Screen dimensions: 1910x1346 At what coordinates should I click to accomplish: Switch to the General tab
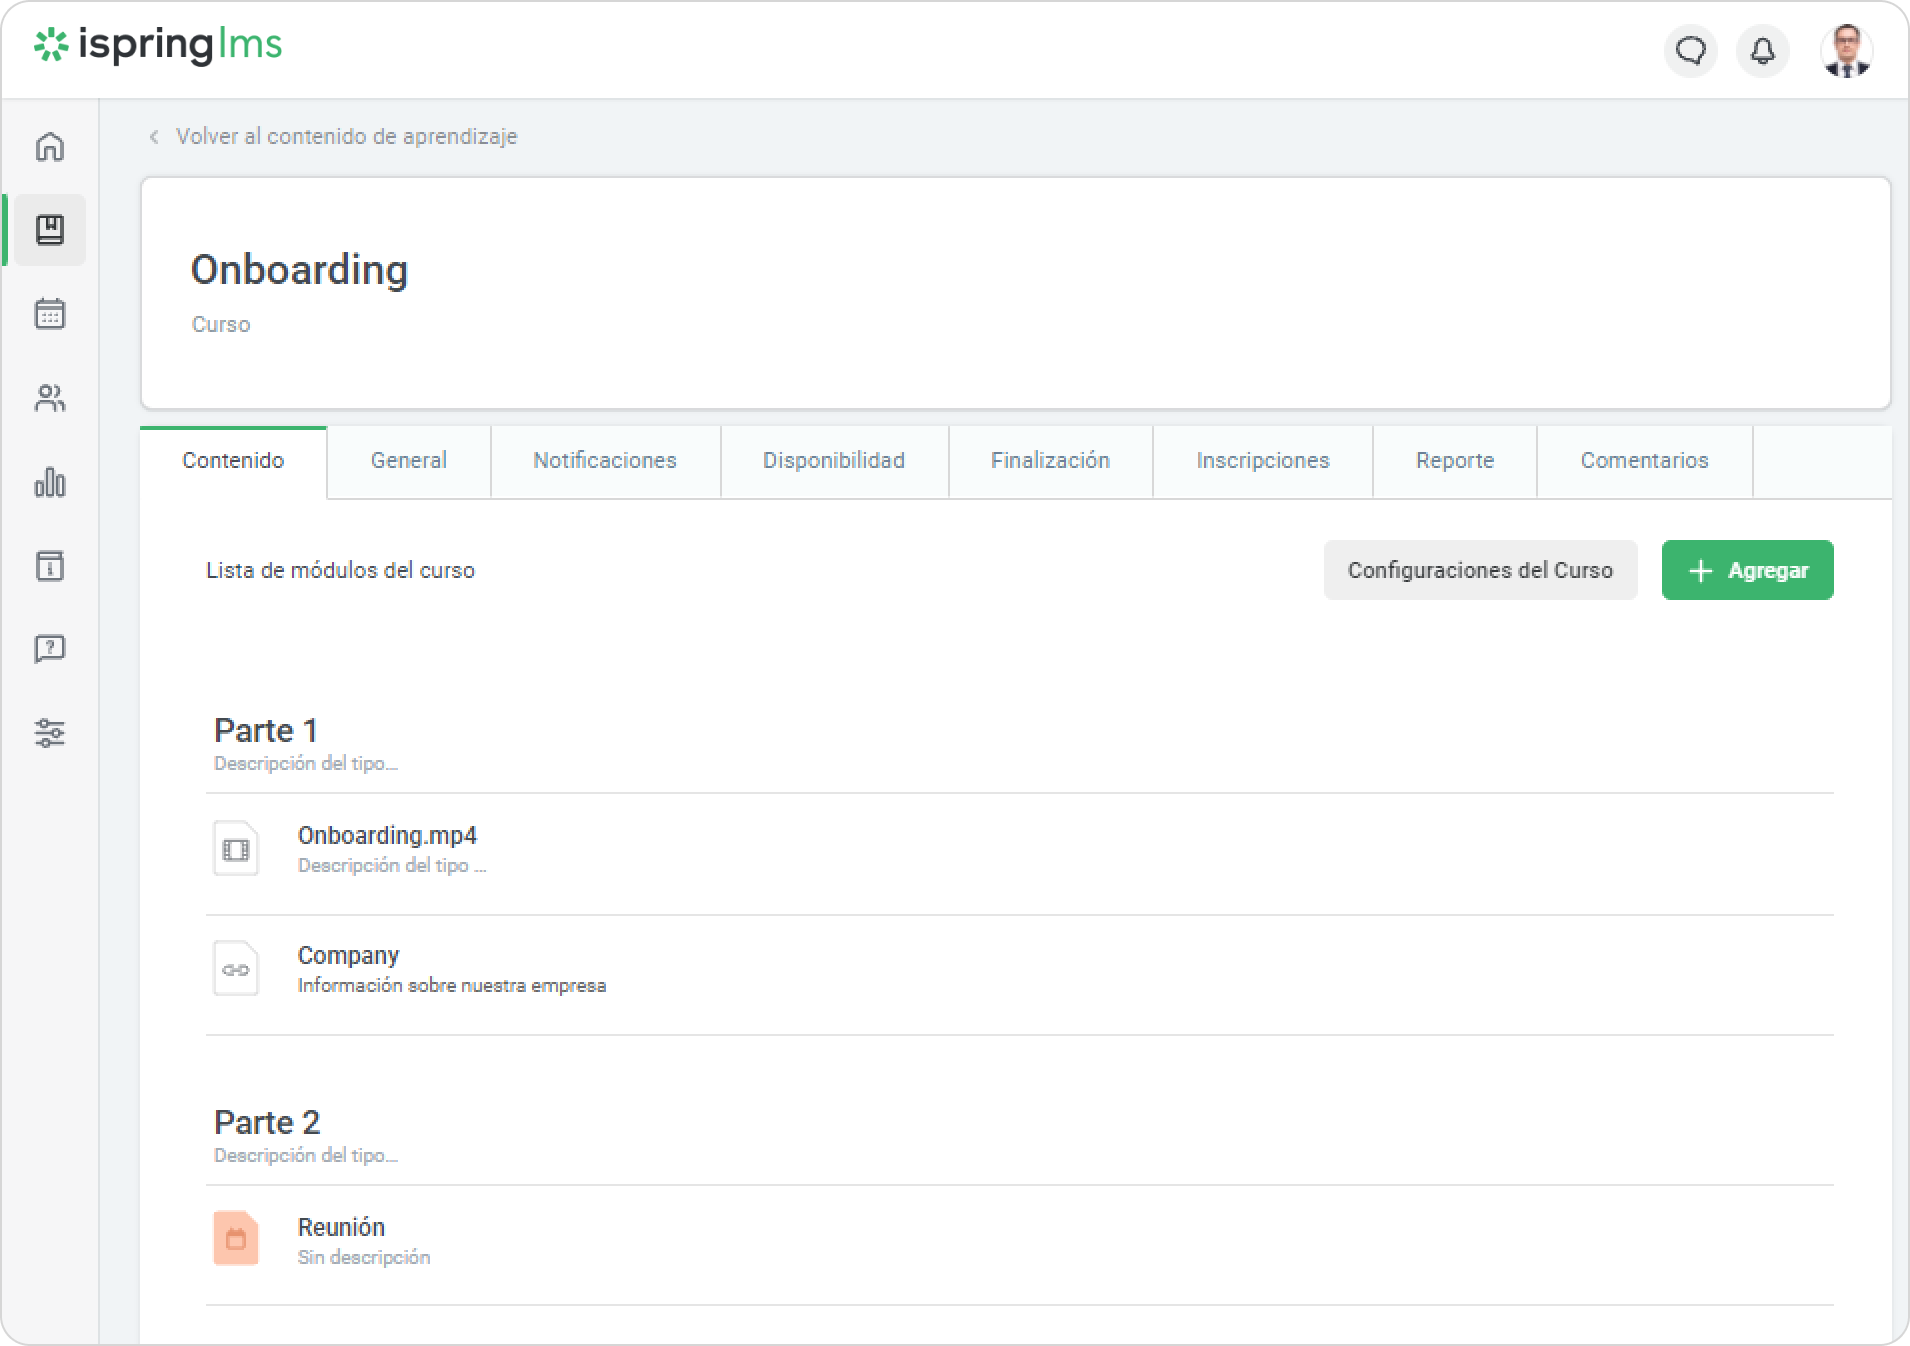point(408,461)
